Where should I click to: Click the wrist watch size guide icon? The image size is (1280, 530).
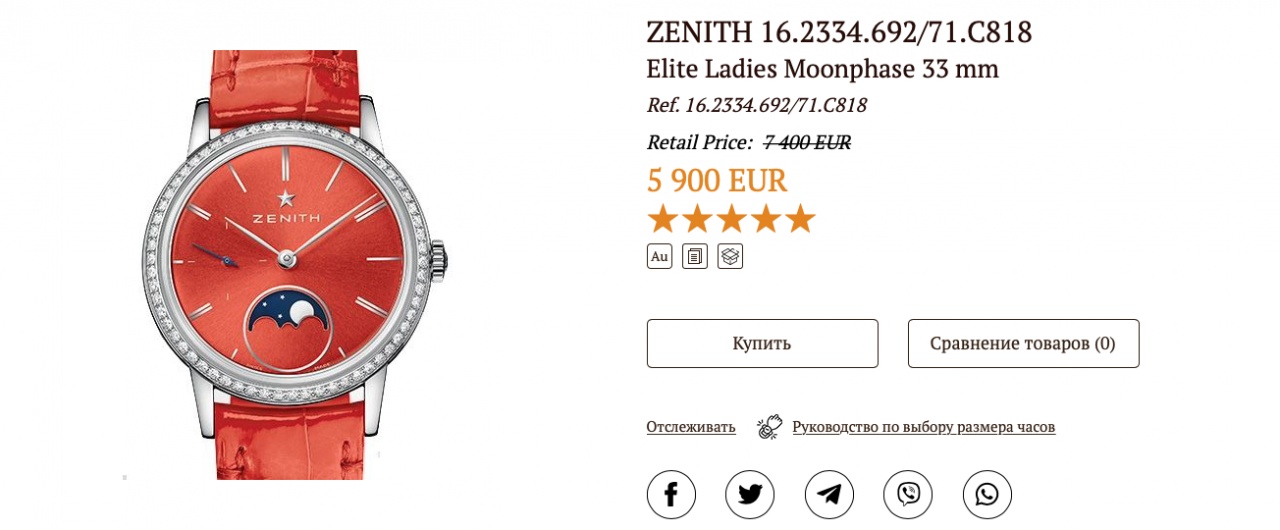coord(769,427)
